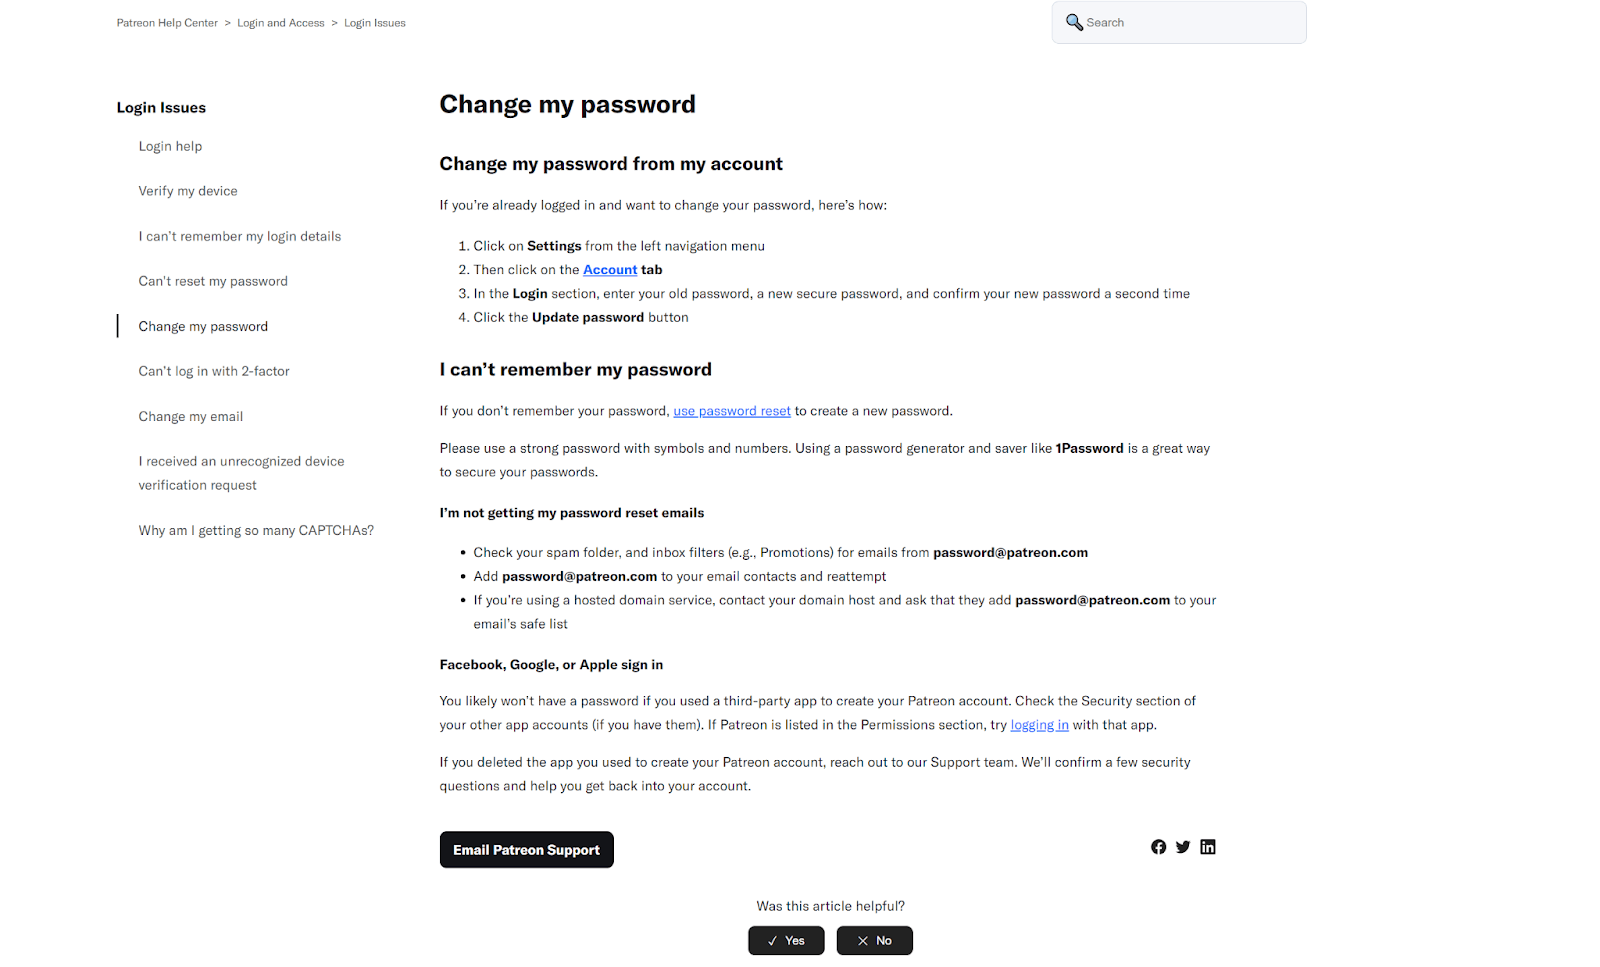Mark article not helpful with No
Viewport: 1600px width, 967px height.
tap(874, 940)
